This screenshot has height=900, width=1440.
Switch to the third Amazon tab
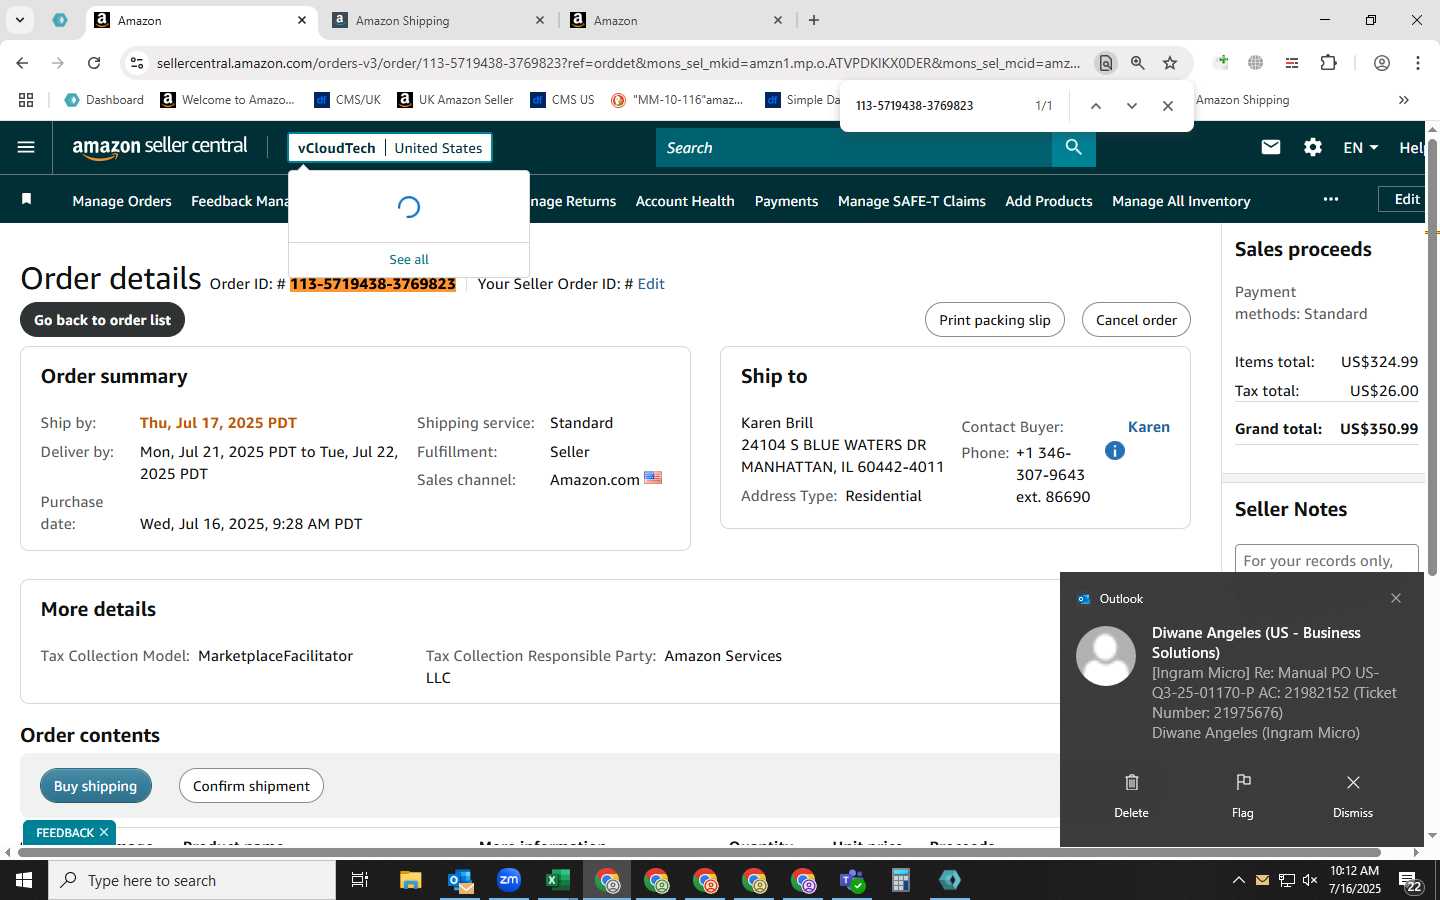pyautogui.click(x=676, y=20)
